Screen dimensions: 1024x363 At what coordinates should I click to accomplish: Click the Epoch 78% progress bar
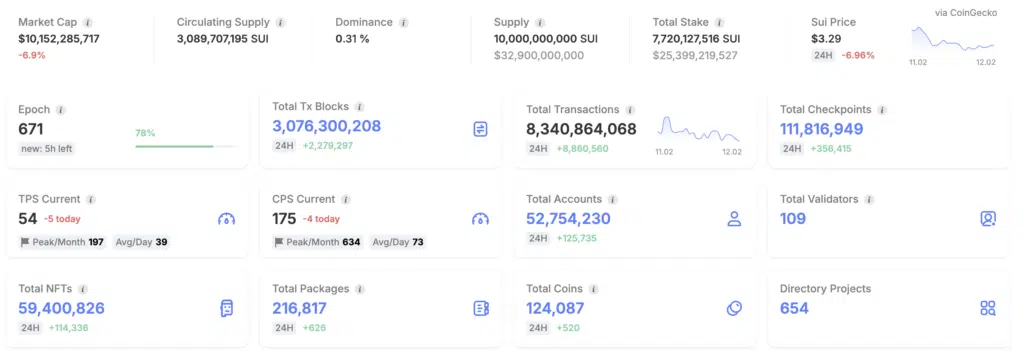click(186, 146)
